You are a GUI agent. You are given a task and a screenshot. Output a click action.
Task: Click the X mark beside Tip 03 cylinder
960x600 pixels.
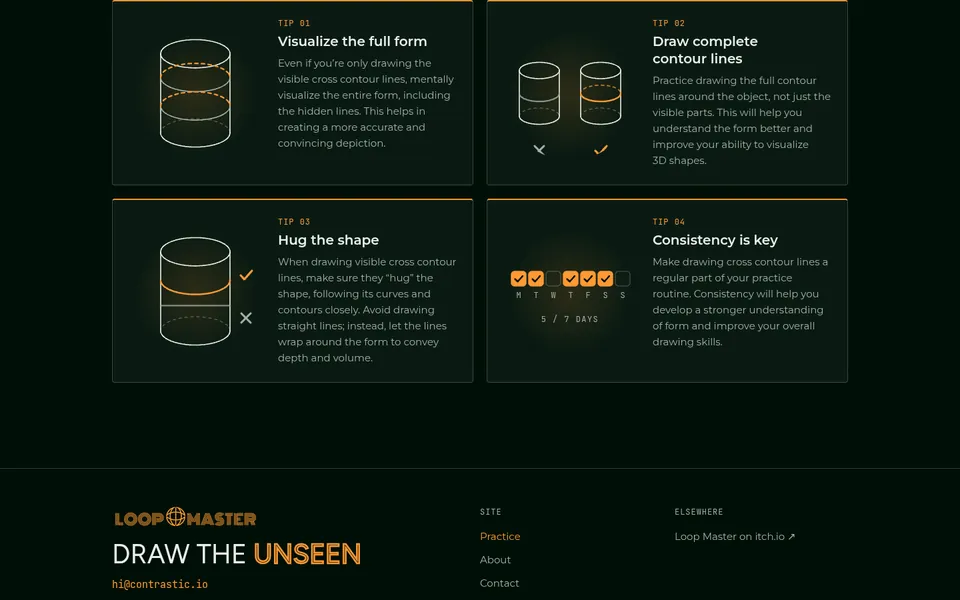[246, 318]
